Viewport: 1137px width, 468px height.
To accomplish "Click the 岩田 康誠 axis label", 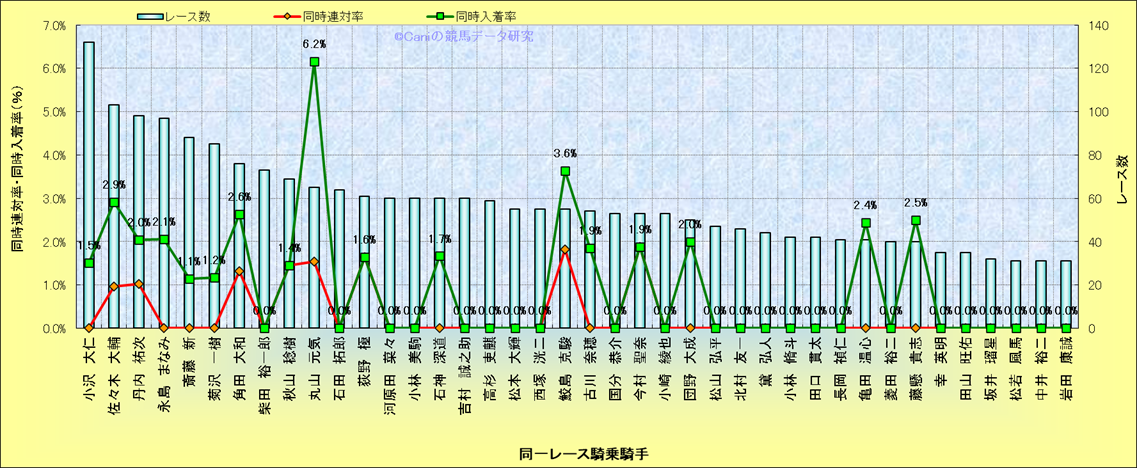I will point(1066,375).
